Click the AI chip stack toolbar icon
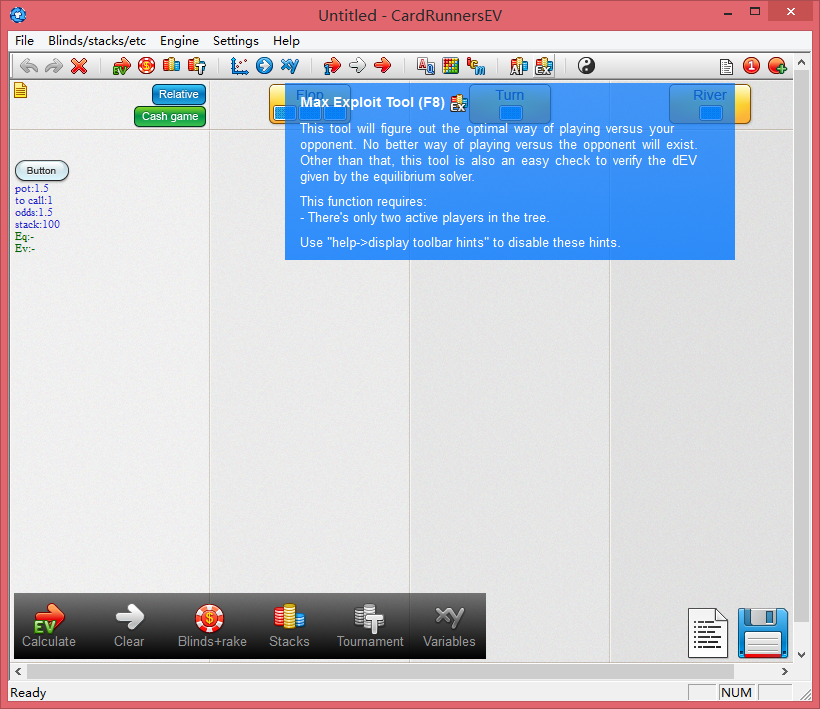 click(519, 66)
